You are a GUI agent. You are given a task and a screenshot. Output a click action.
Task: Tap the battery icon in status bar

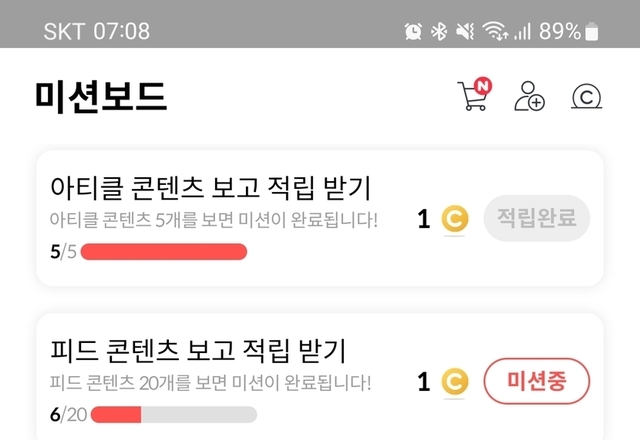click(593, 31)
